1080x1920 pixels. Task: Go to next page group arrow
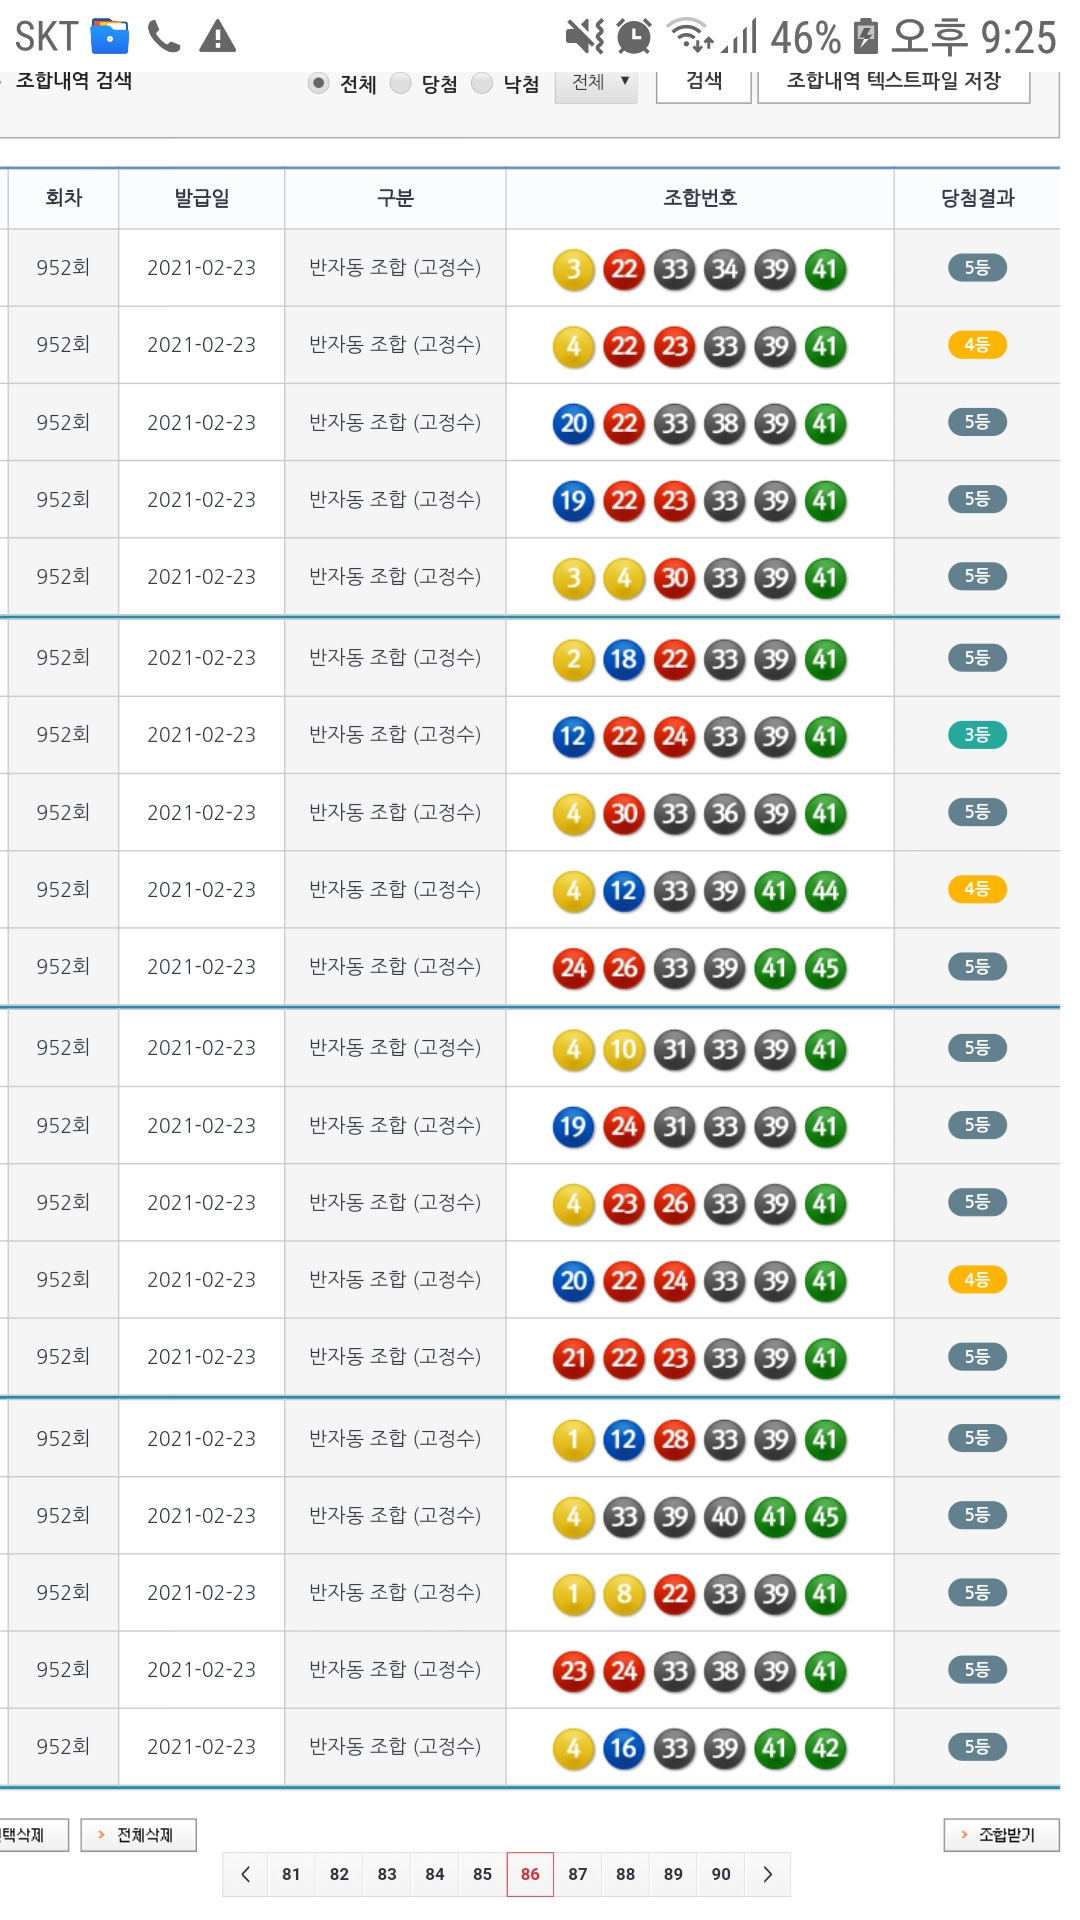pos(767,1874)
